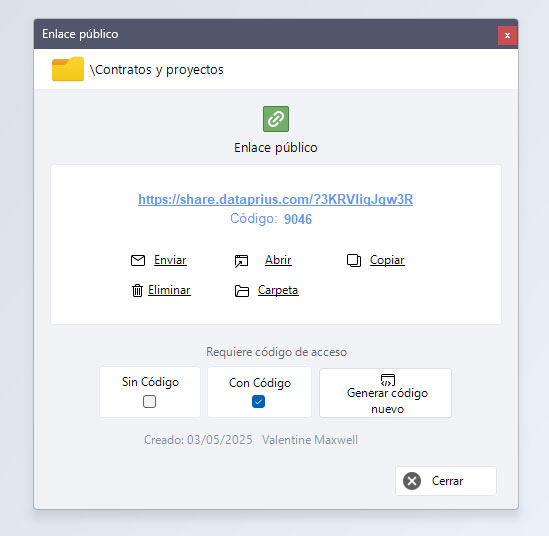Click Generar código nuevo button
Screen dimensions: 549x536
point(385,393)
